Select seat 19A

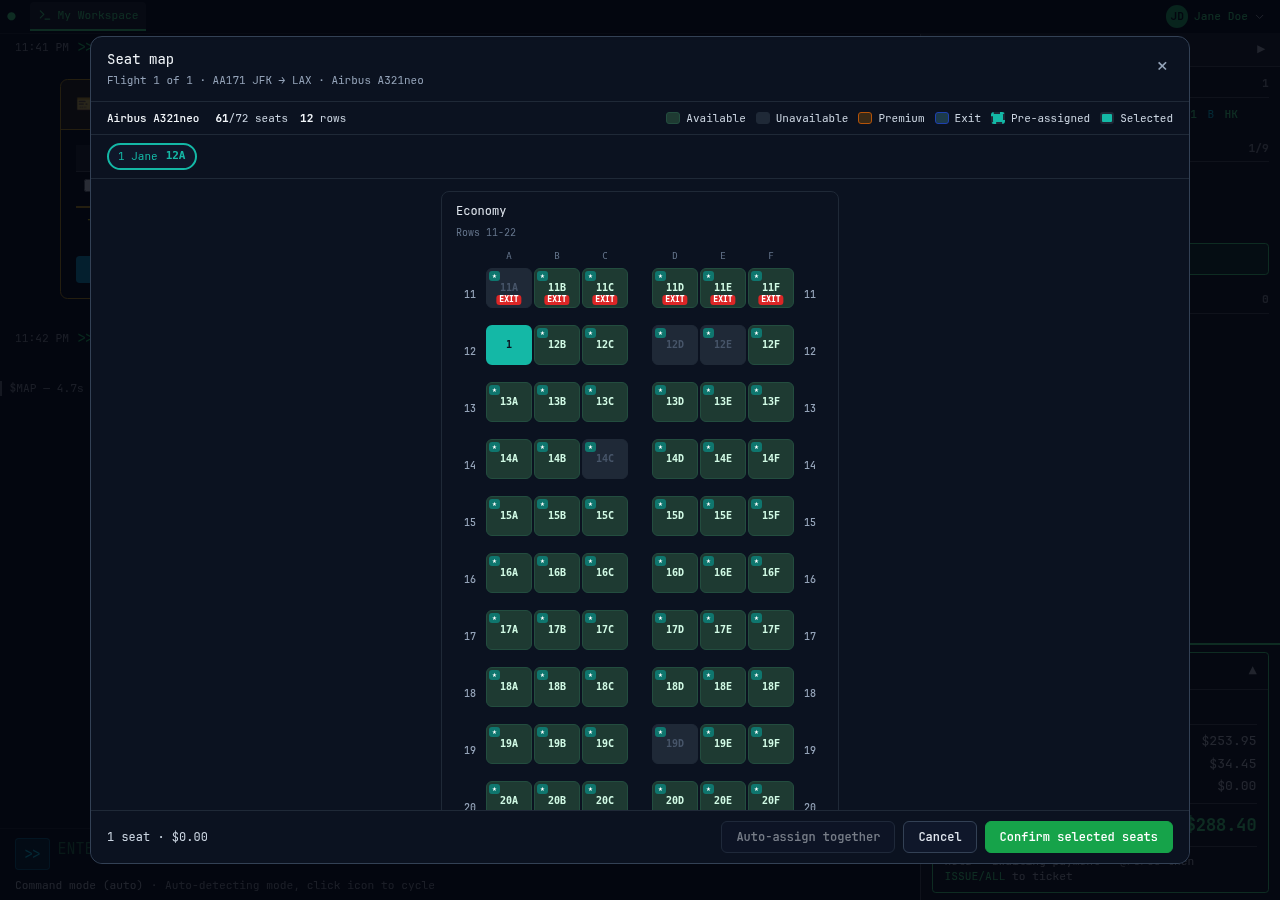pyautogui.click(x=509, y=744)
